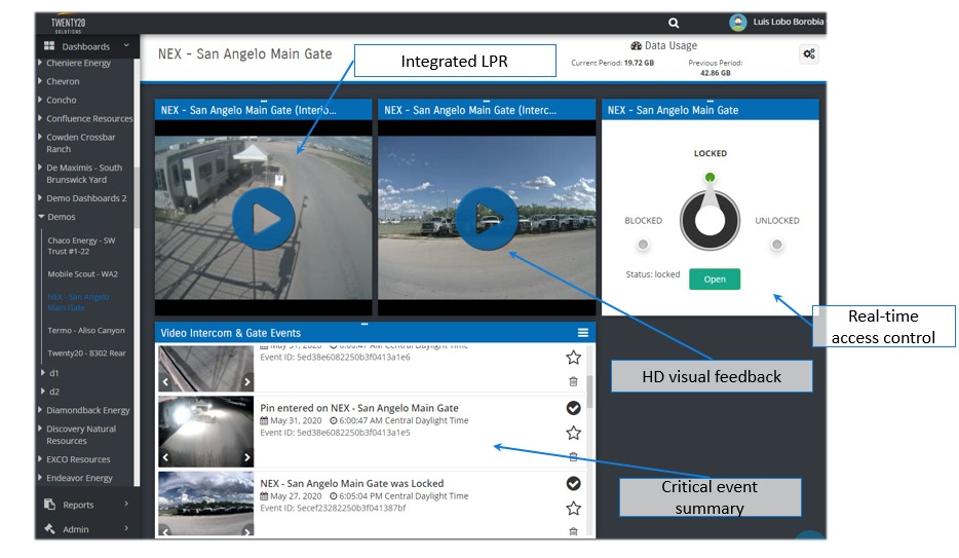Expand the Concho tree node
The height and width of the screenshot is (558, 959).
point(40,99)
